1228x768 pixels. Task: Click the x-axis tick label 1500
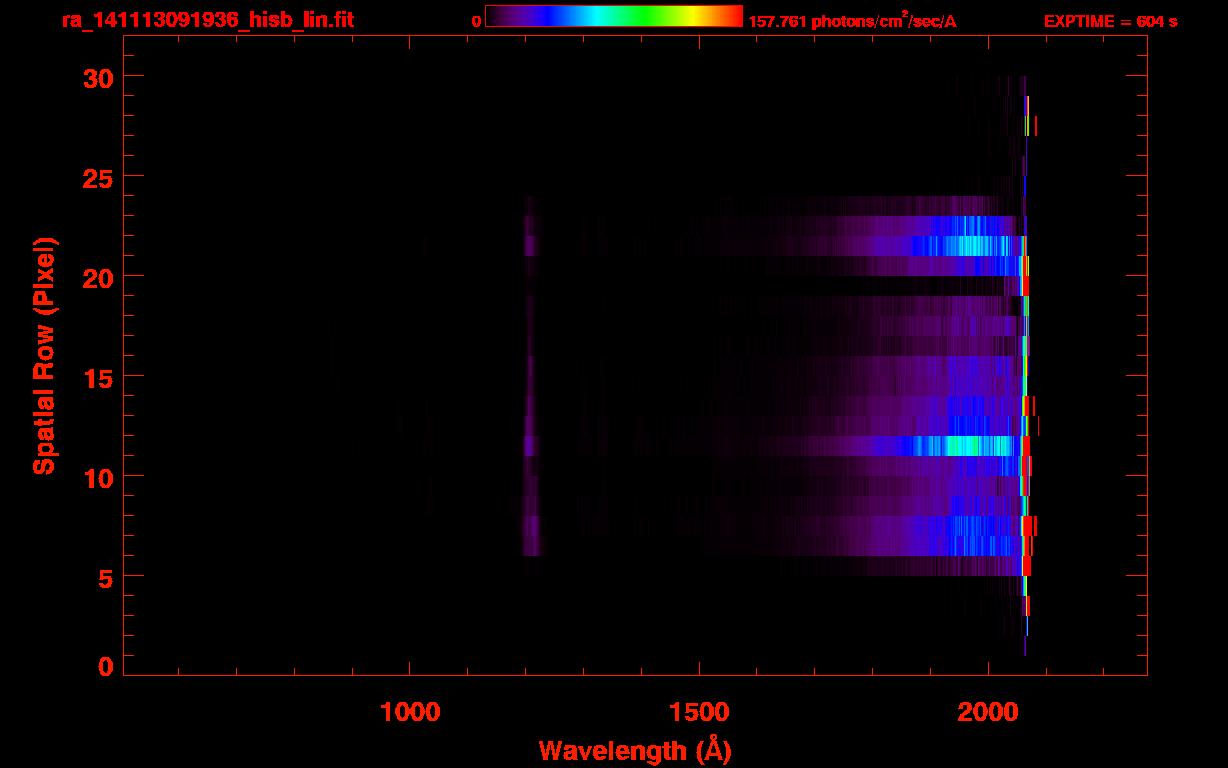pyautogui.click(x=700, y=711)
